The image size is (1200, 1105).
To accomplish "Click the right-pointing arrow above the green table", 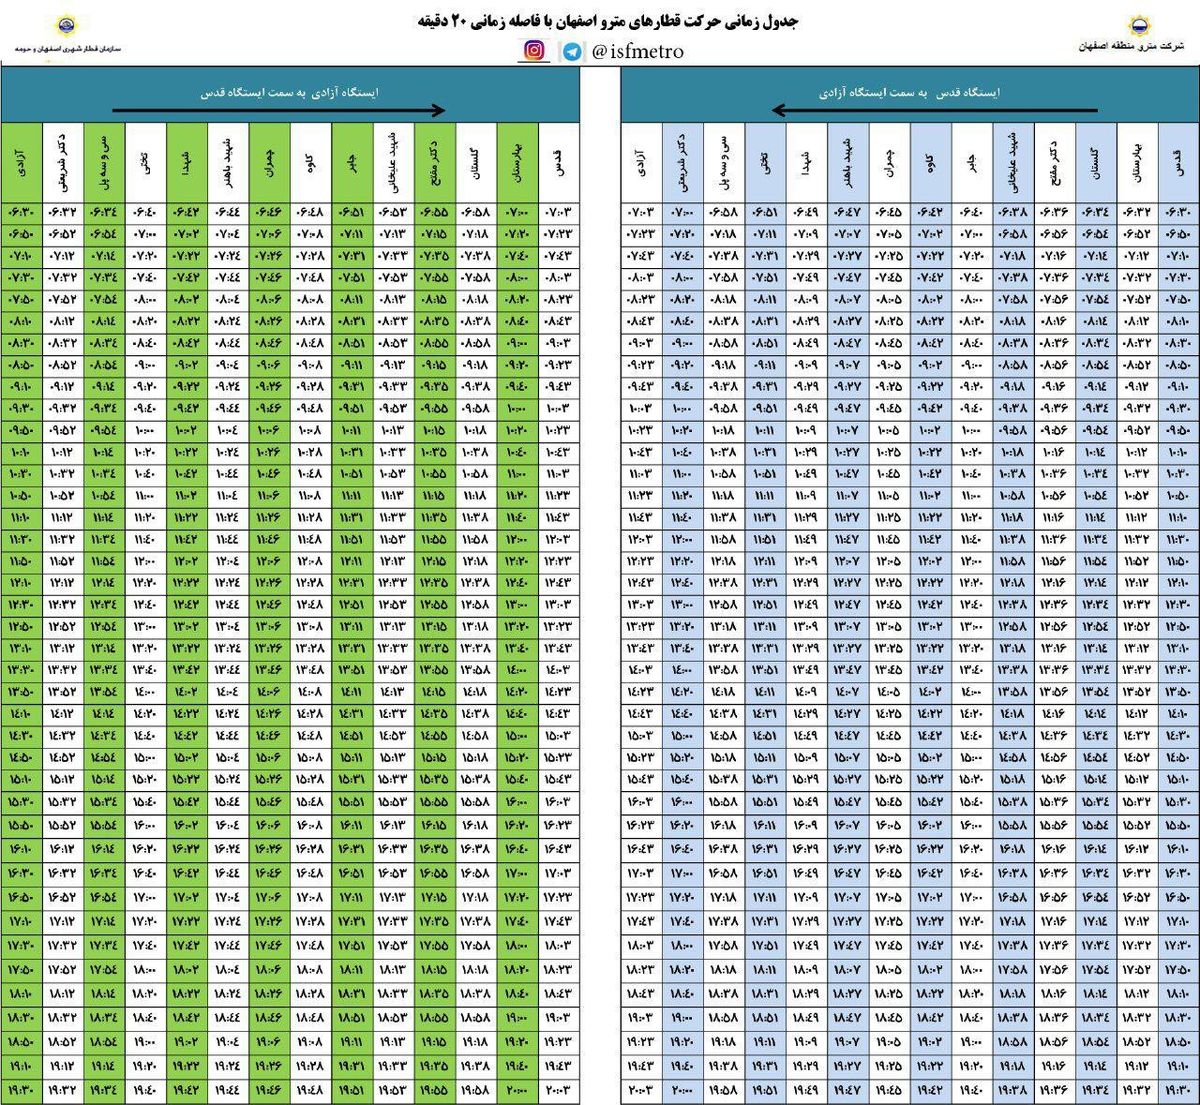I will coord(278,111).
